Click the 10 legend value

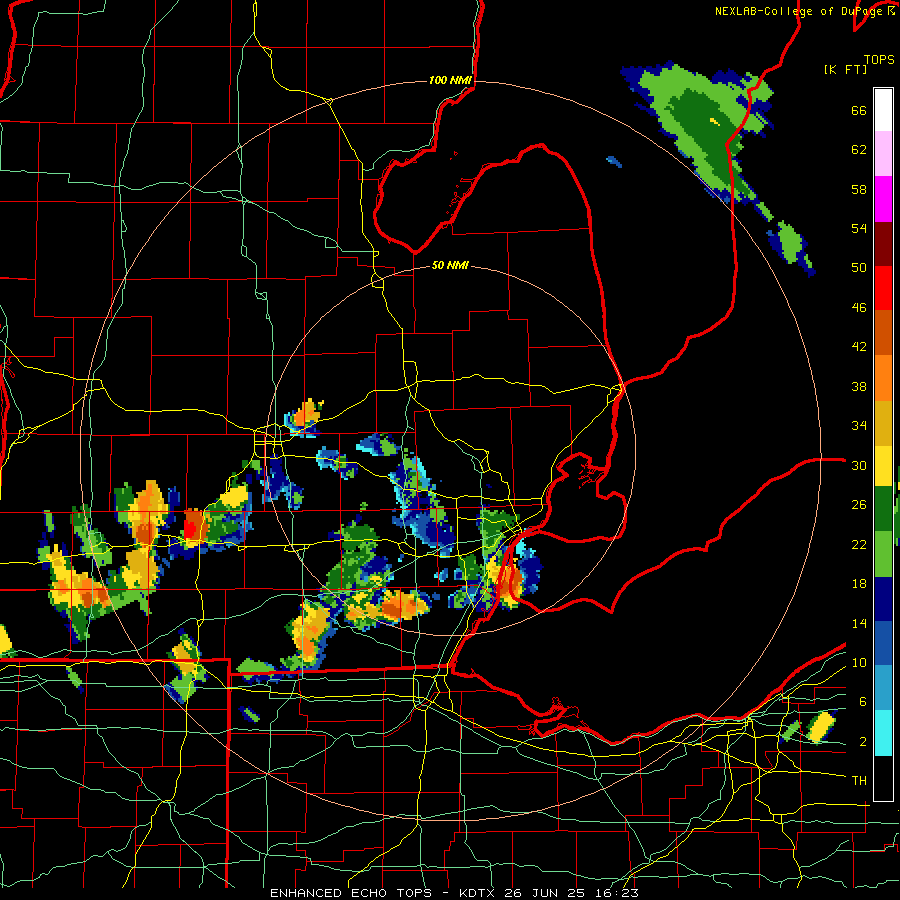[x=859, y=662]
